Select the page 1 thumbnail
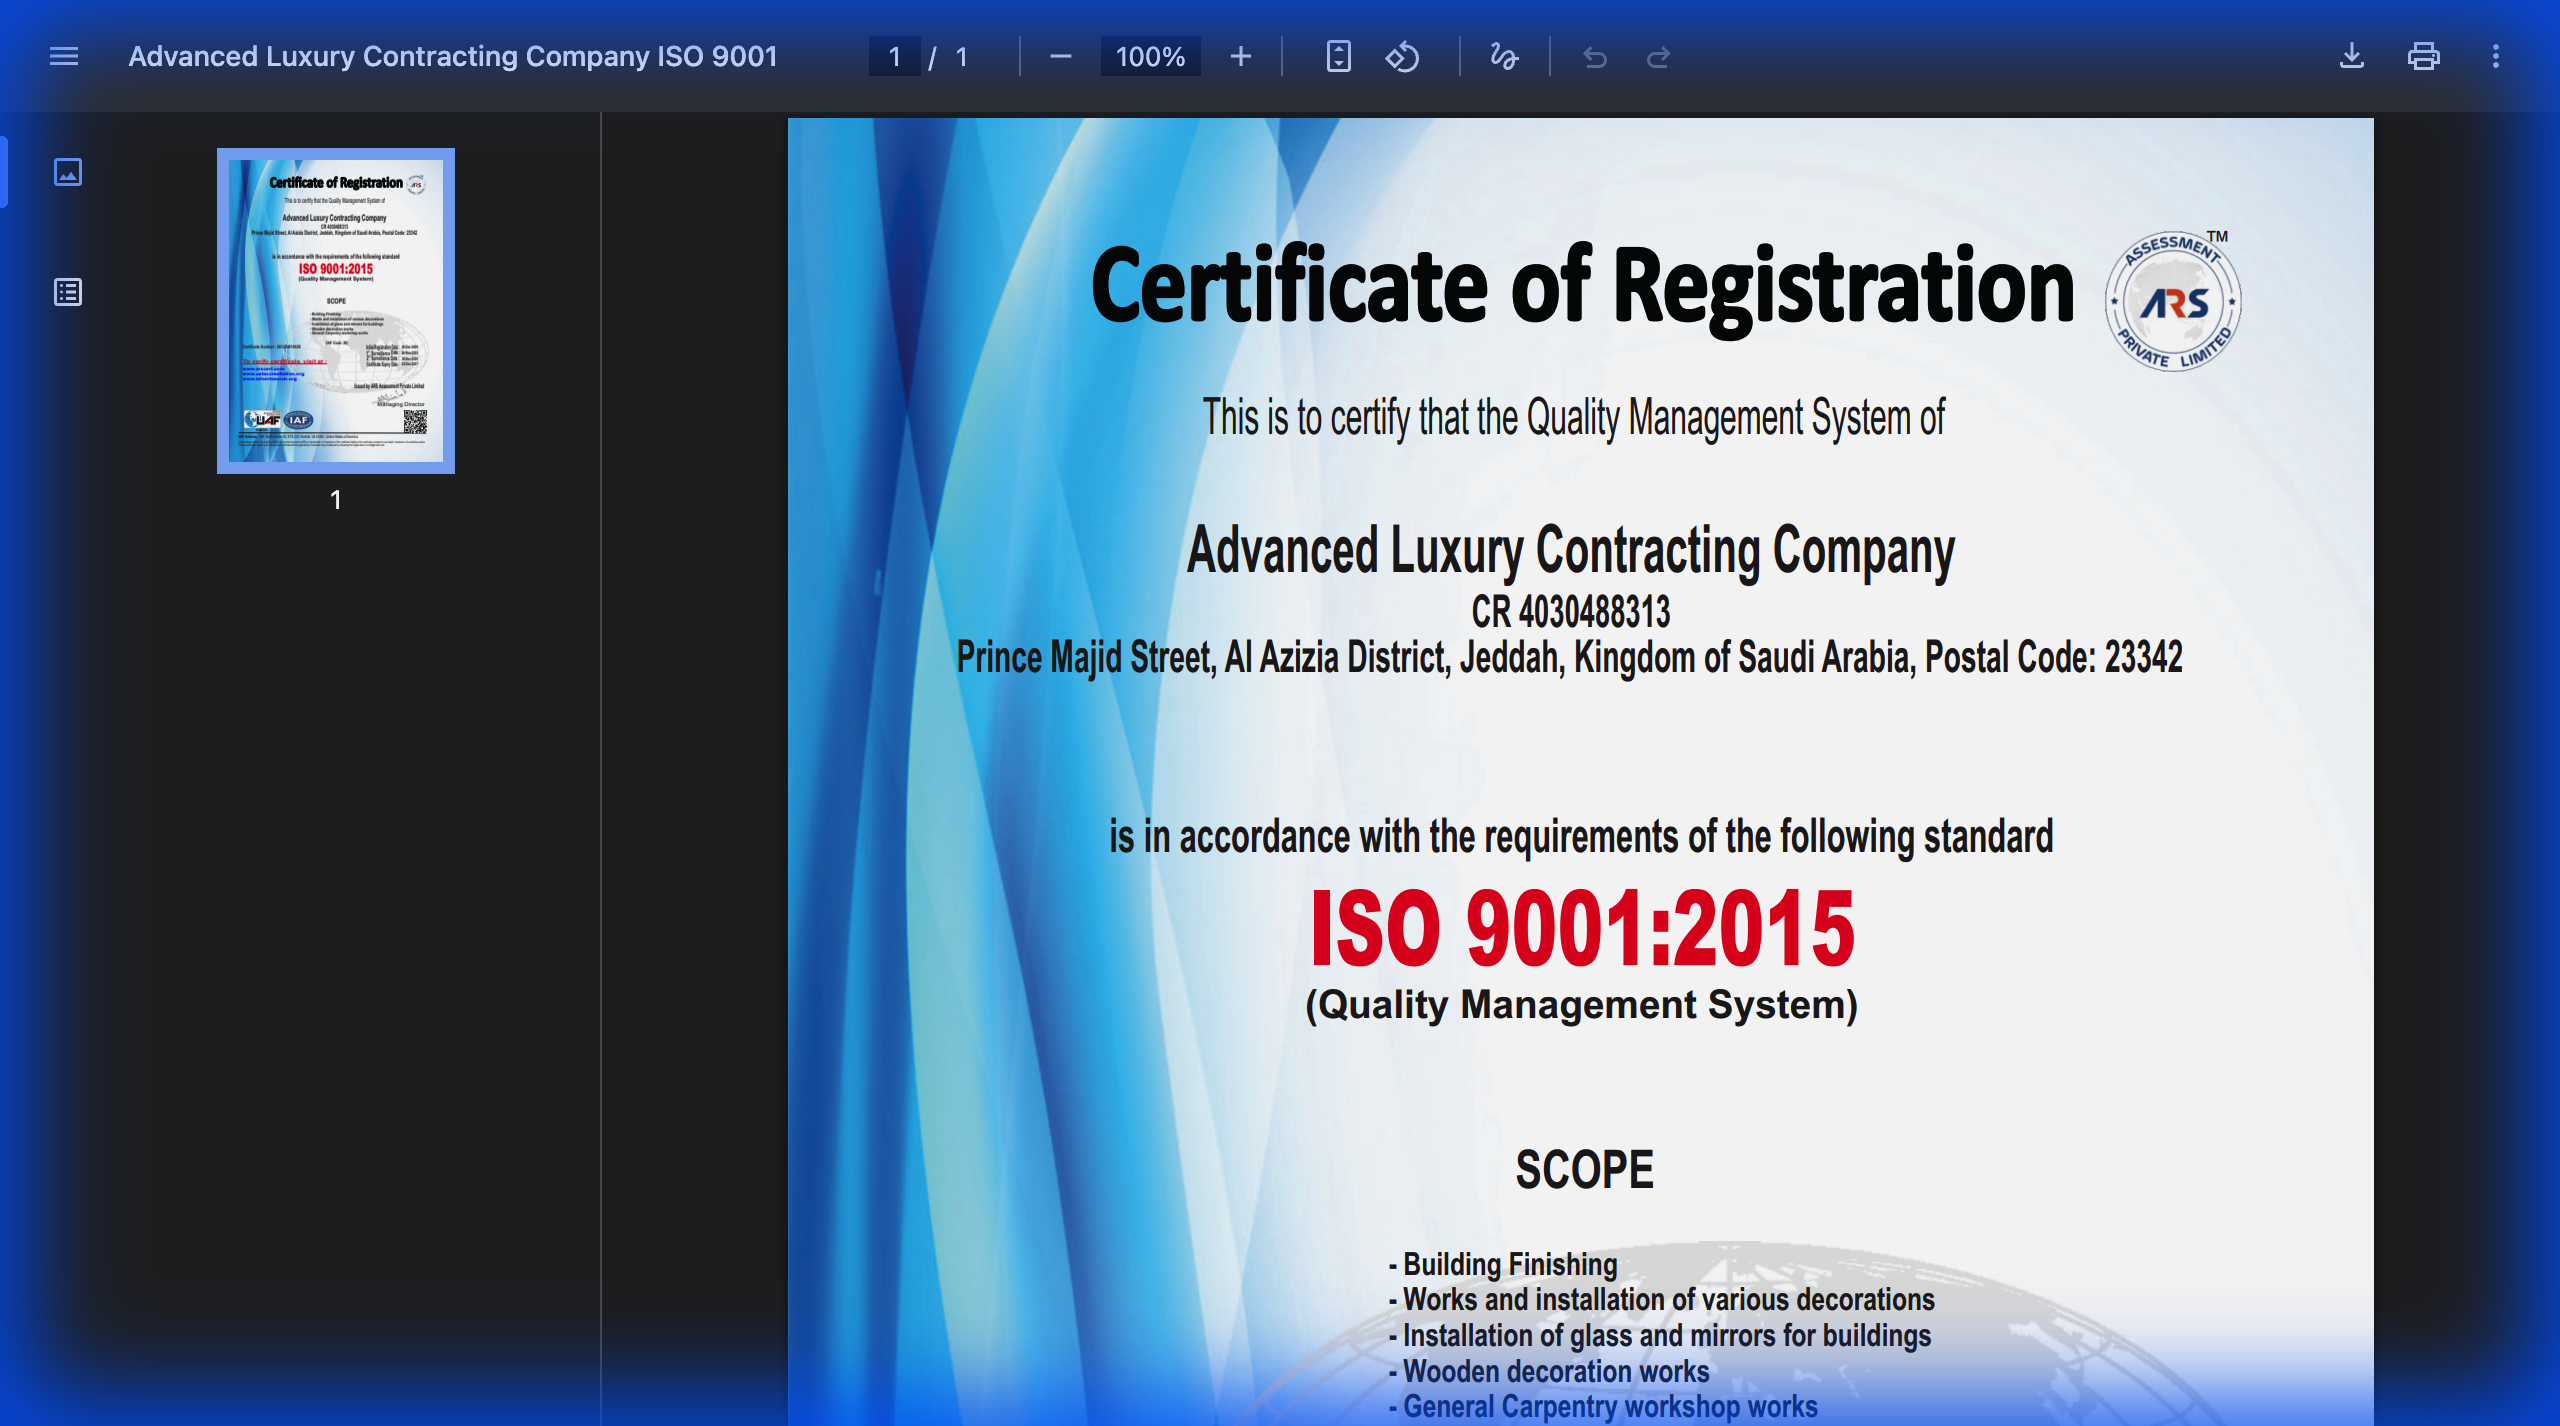 pyautogui.click(x=335, y=310)
